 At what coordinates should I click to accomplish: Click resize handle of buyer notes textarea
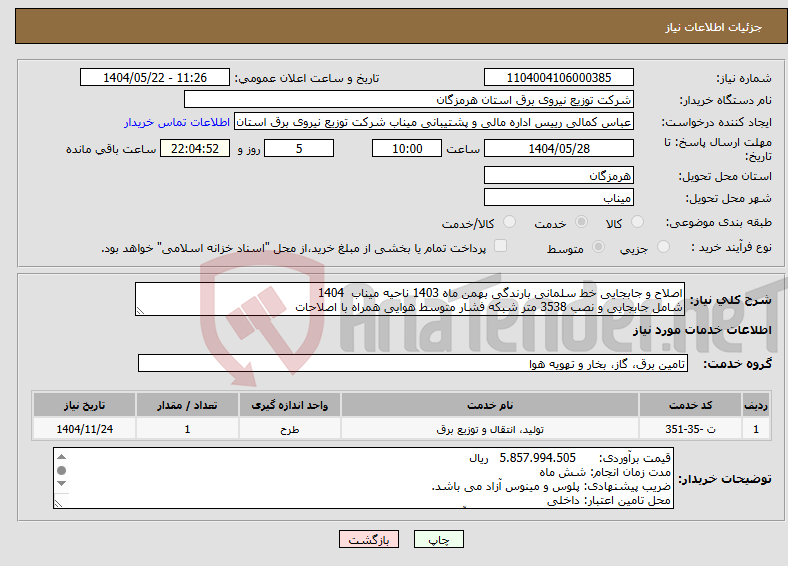coord(58,503)
